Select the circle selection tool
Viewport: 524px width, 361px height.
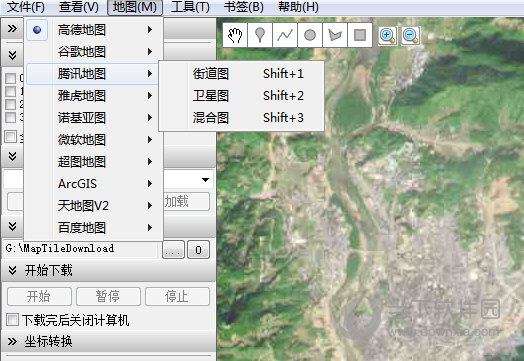310,35
